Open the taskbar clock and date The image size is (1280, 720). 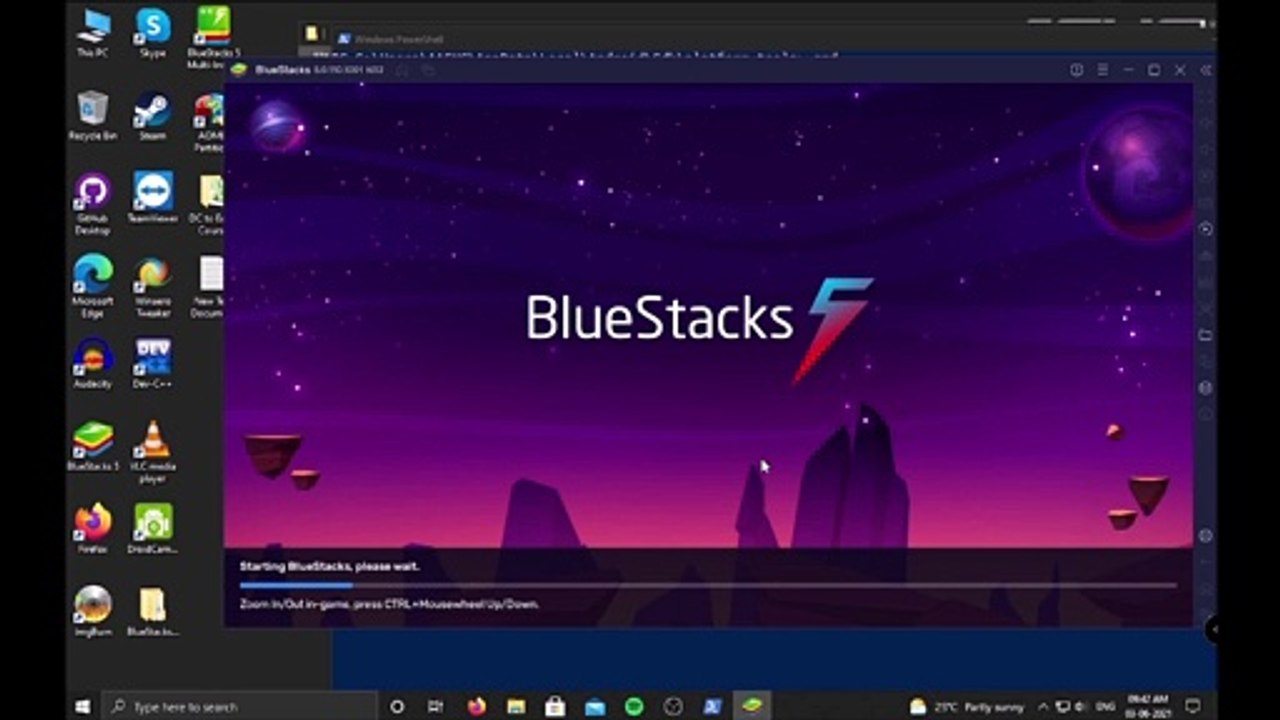click(1148, 706)
